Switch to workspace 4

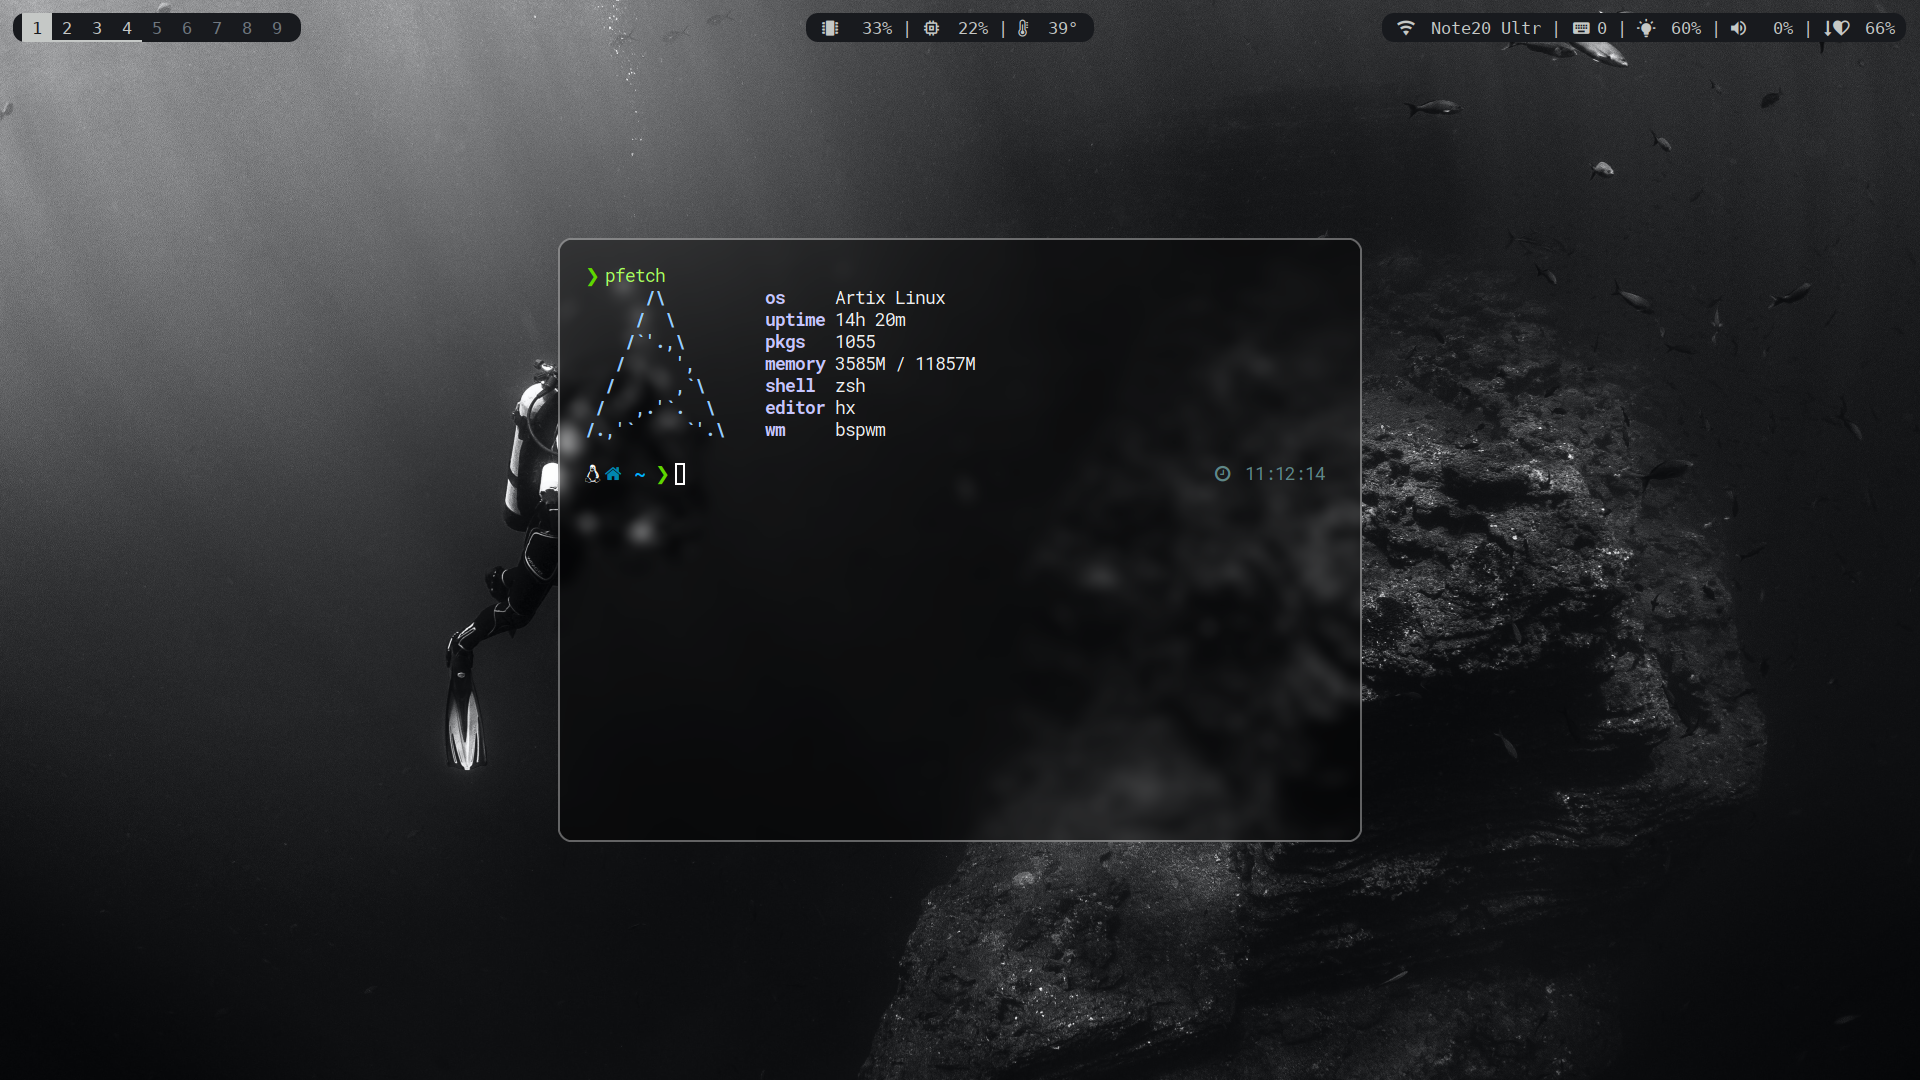(127, 28)
